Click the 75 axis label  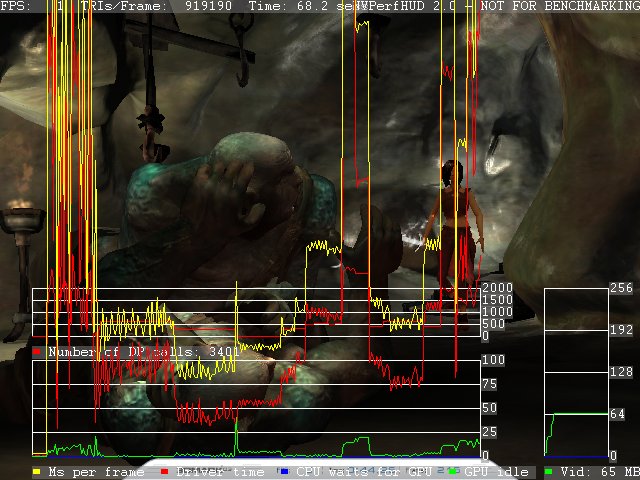[x=489, y=384]
